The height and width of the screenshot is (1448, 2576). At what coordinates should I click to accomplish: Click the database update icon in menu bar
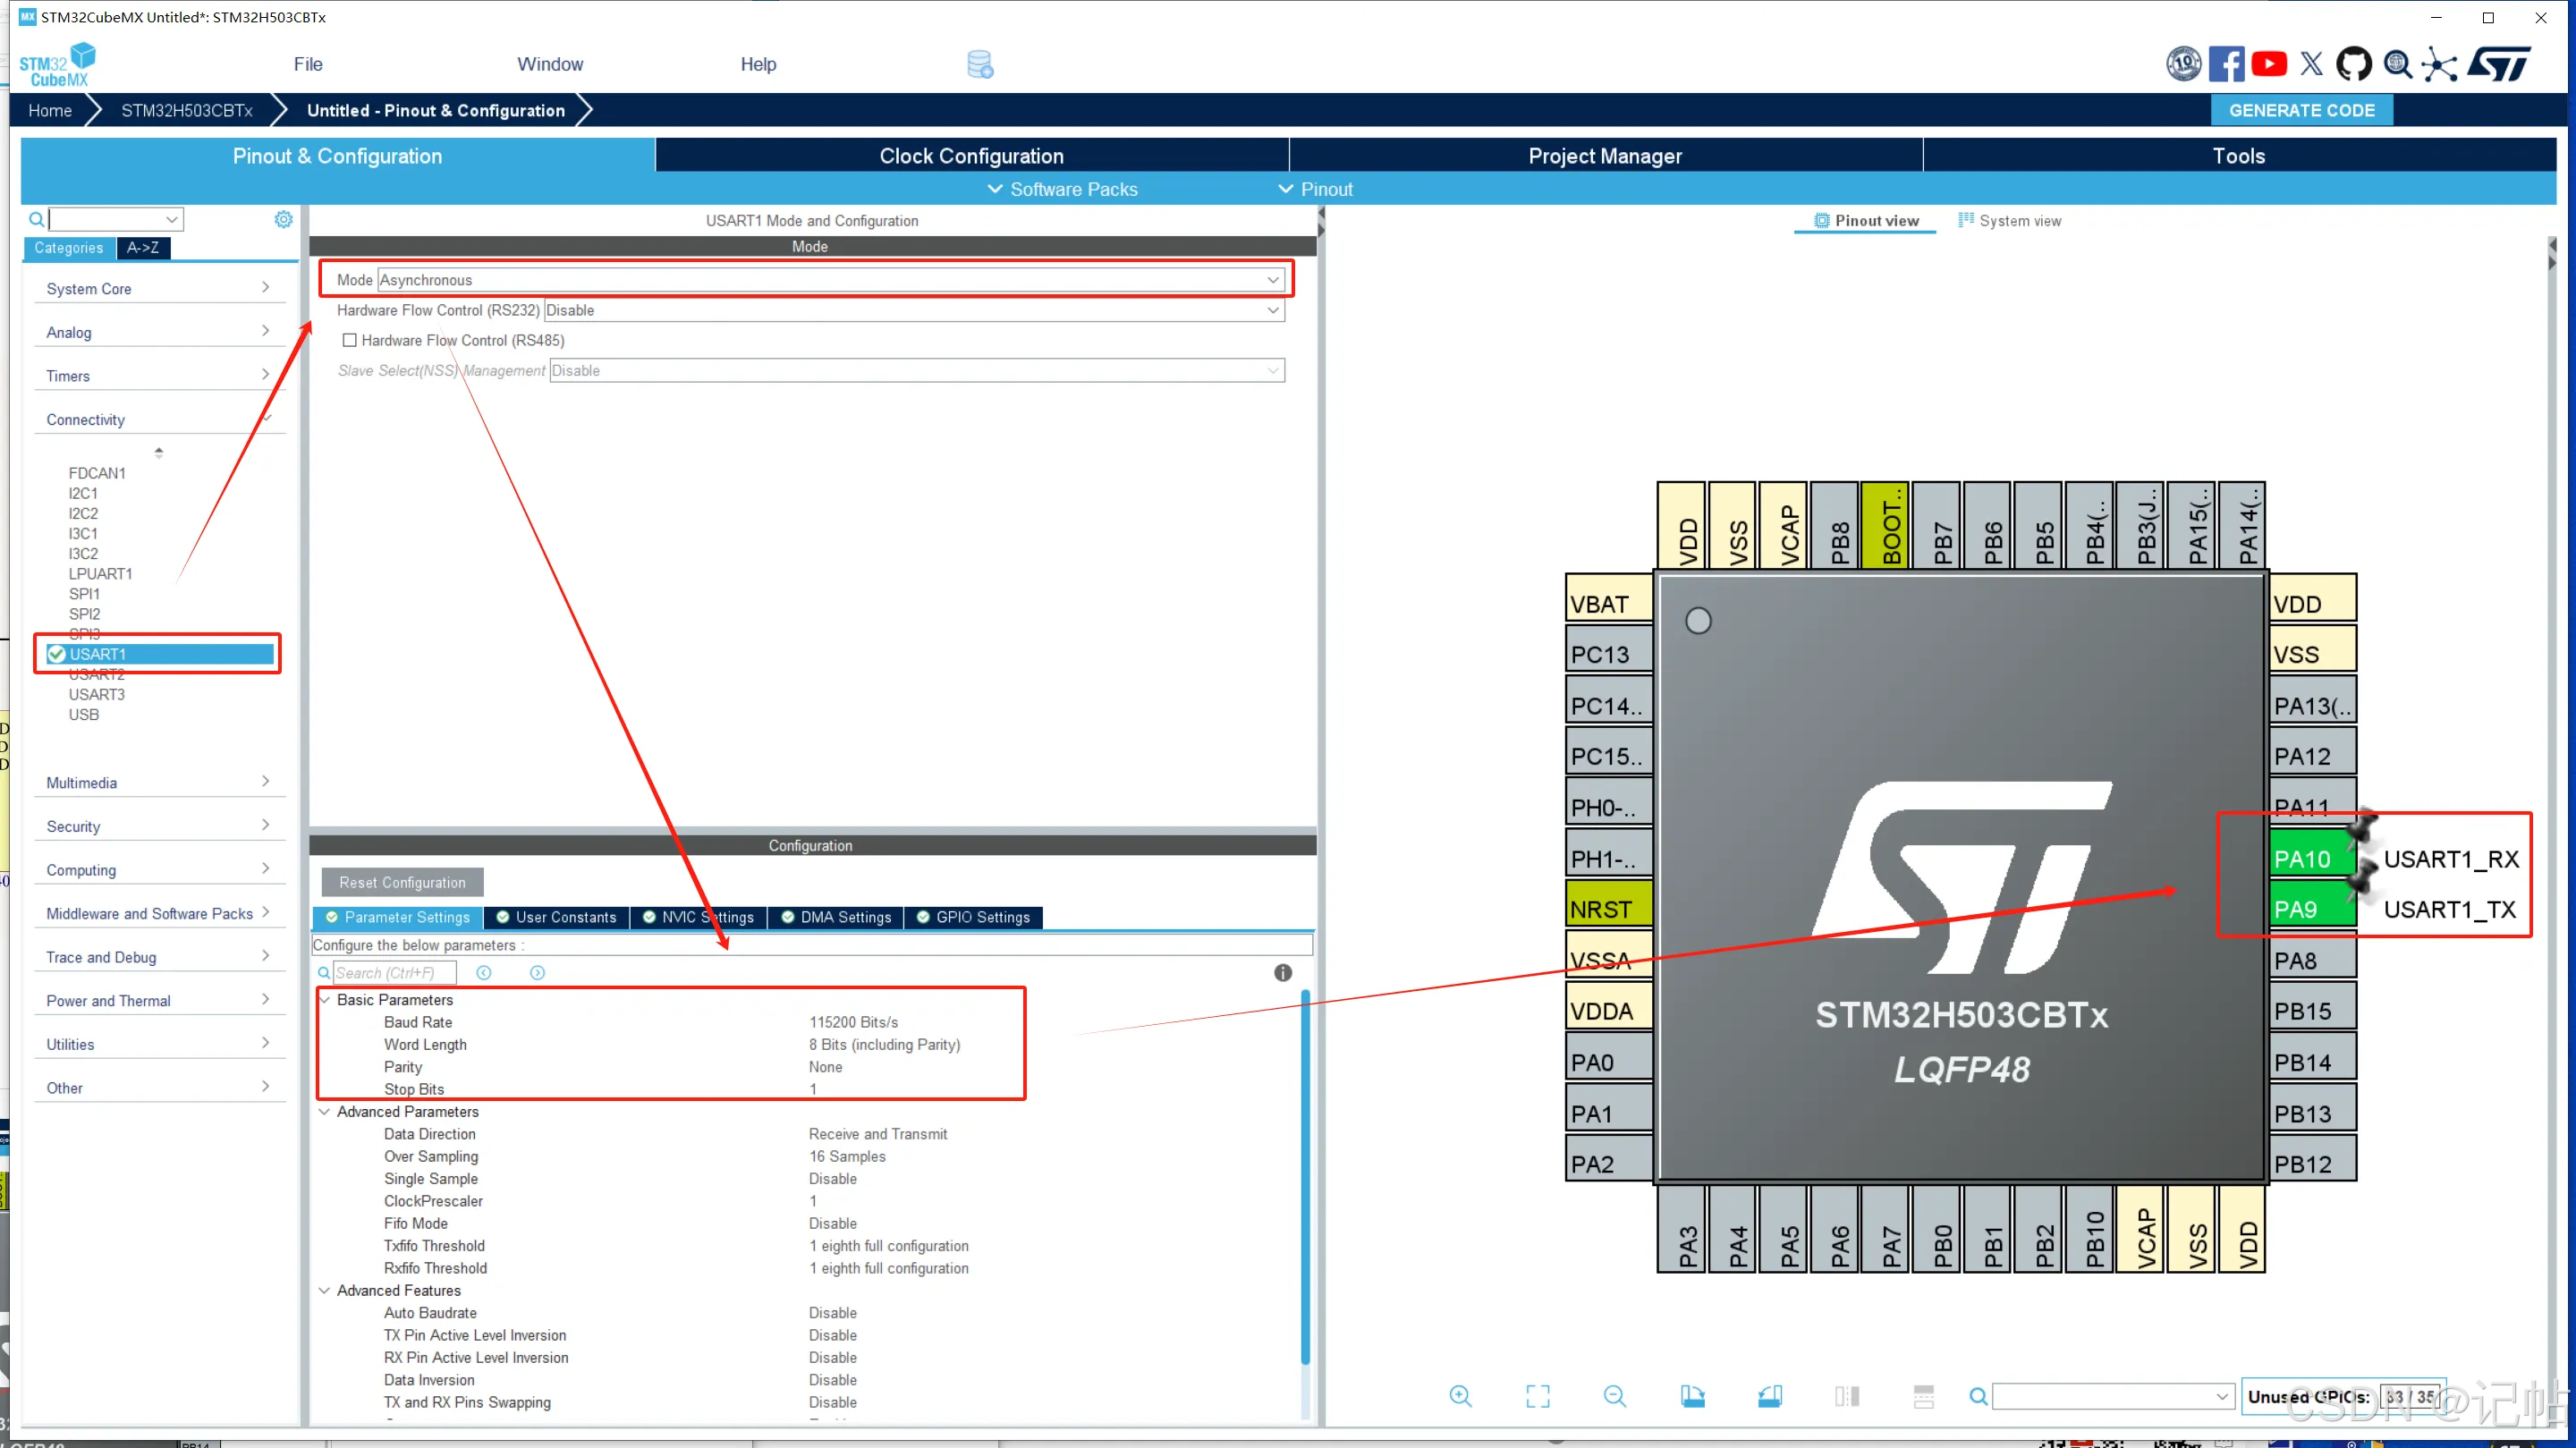(x=980, y=65)
